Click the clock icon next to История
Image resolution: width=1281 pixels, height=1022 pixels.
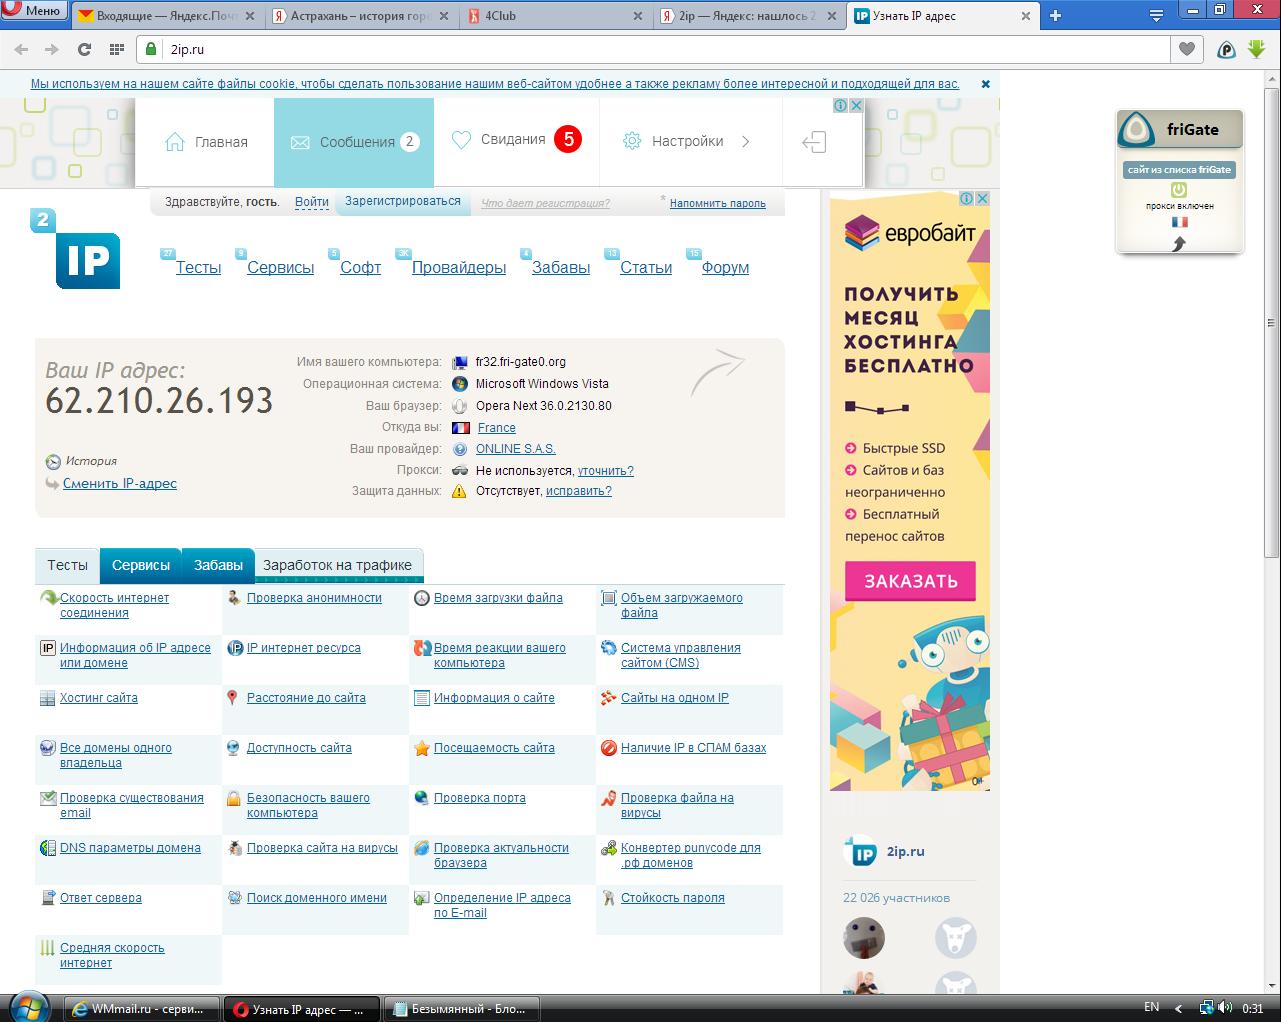53,462
